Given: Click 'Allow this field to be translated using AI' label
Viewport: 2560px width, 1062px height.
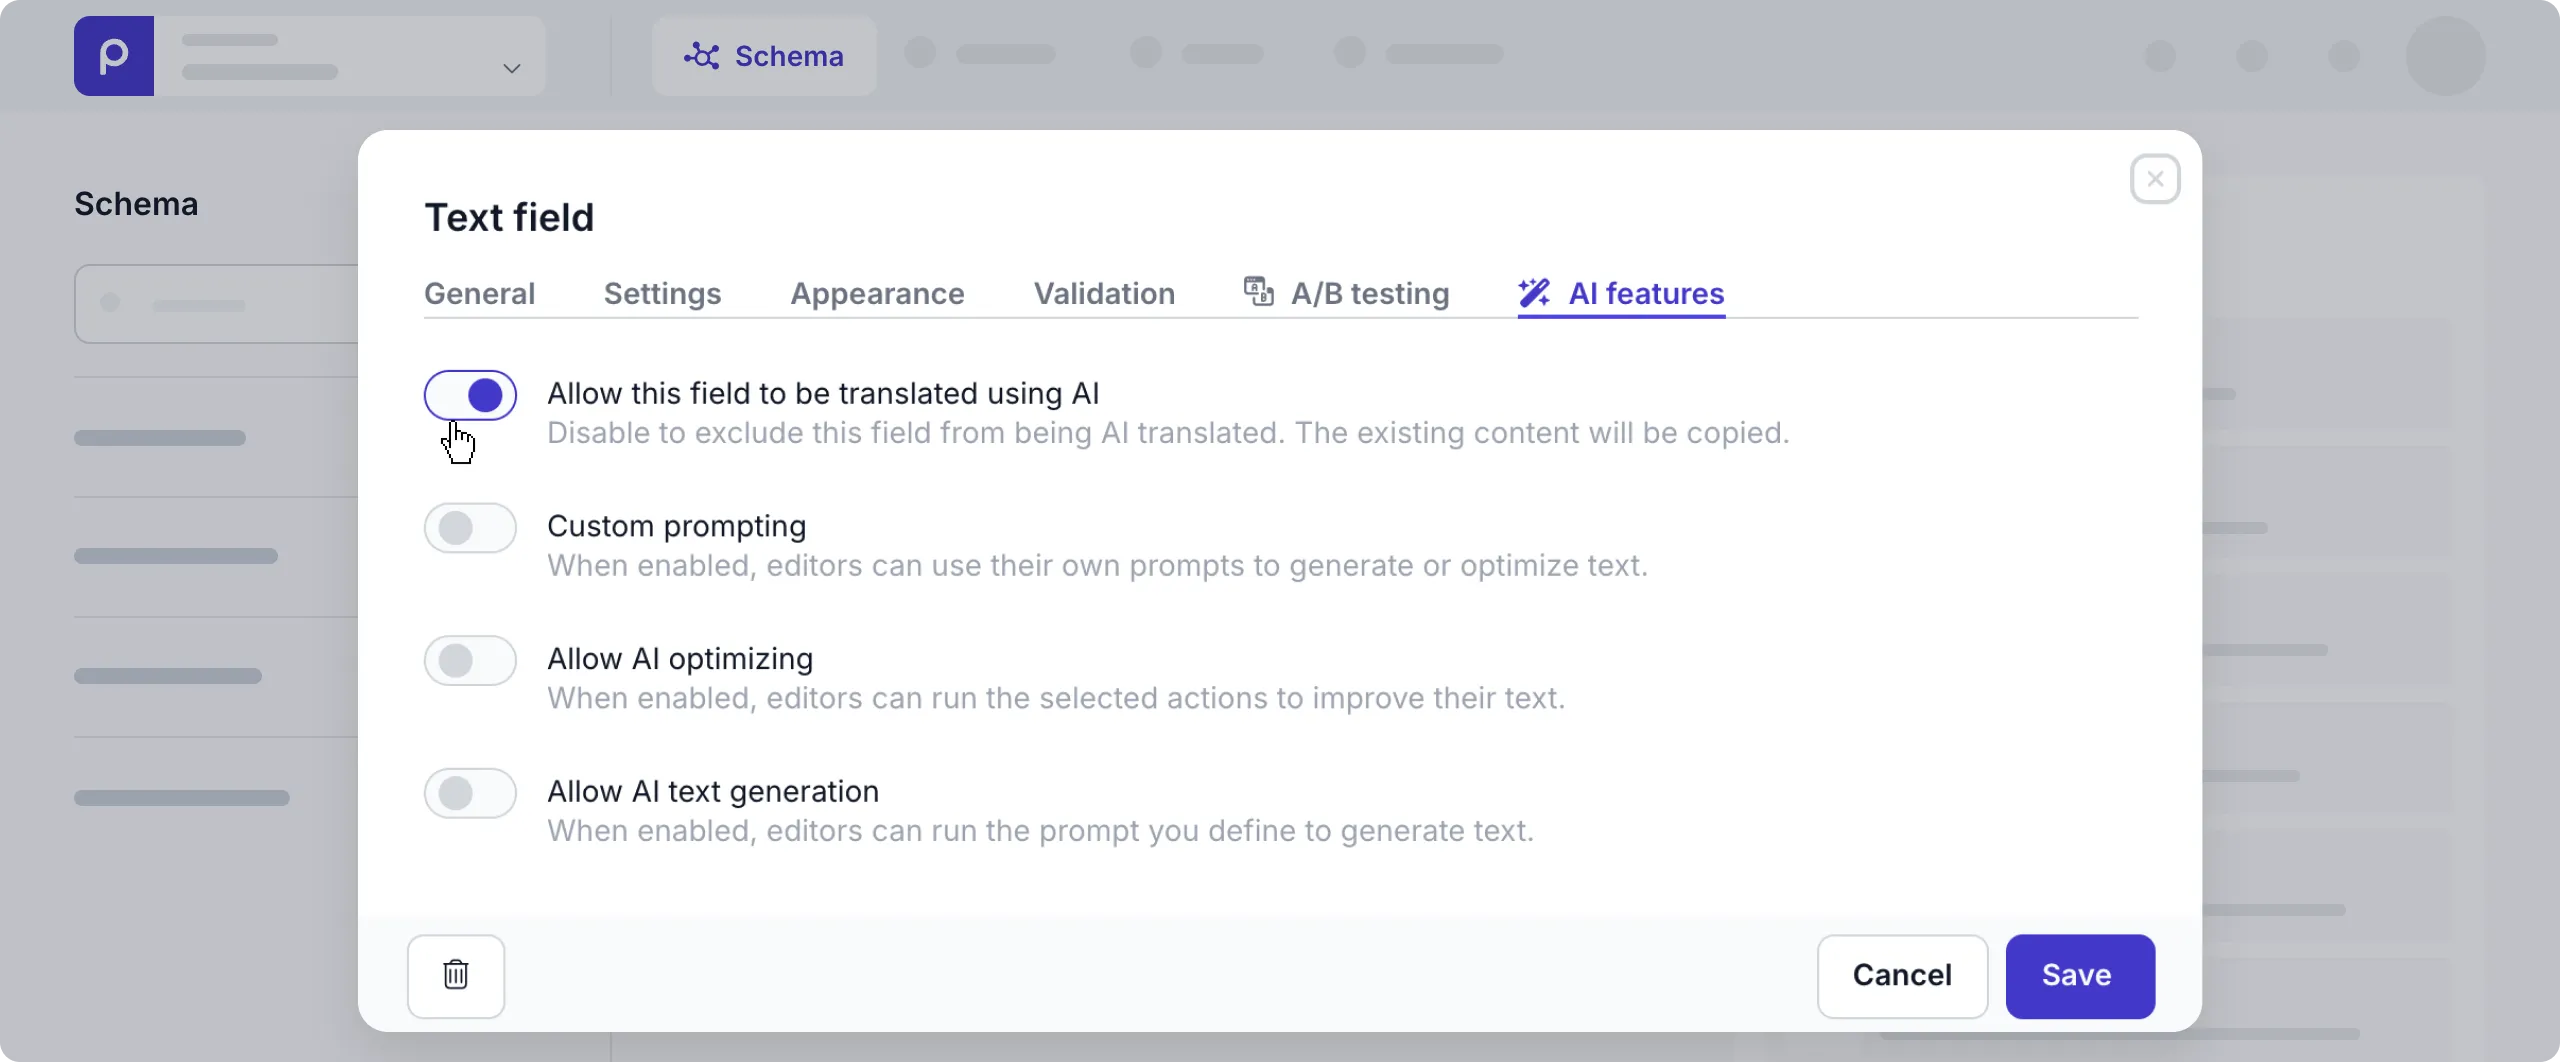Looking at the screenshot, I should coord(823,394).
